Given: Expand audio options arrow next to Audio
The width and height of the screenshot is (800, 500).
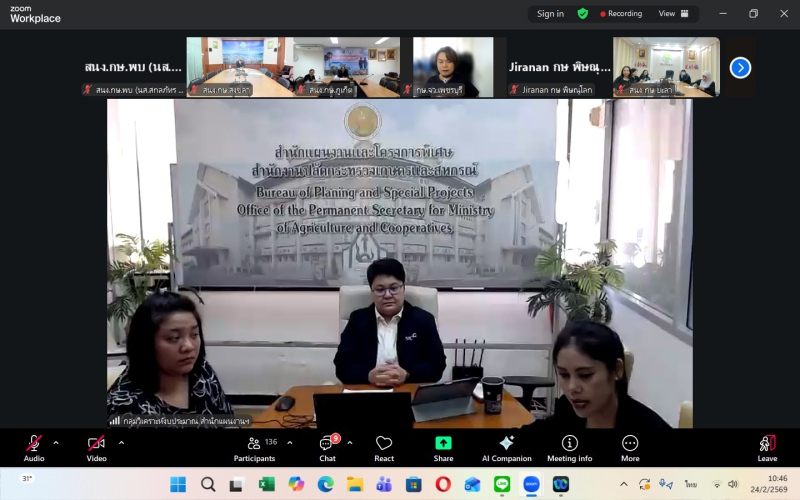Looking at the screenshot, I should (x=56, y=442).
